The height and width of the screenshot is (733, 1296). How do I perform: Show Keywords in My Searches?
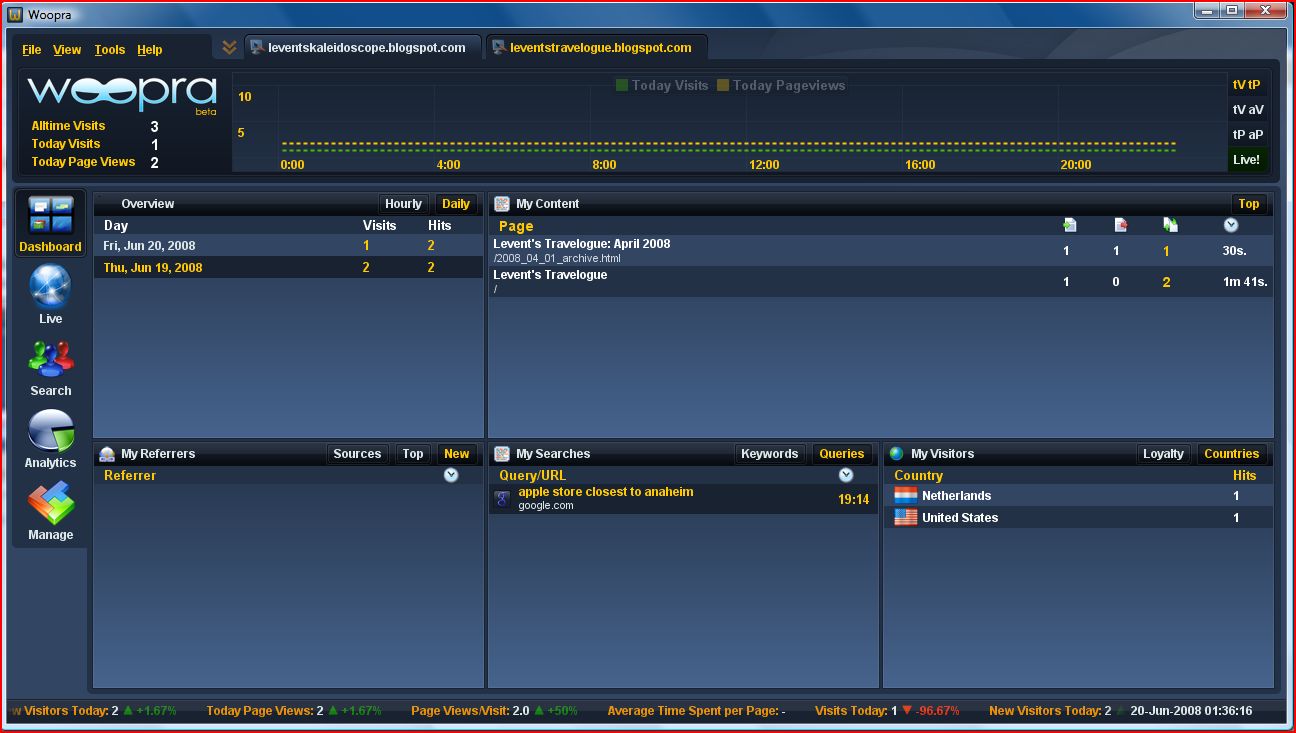[769, 453]
